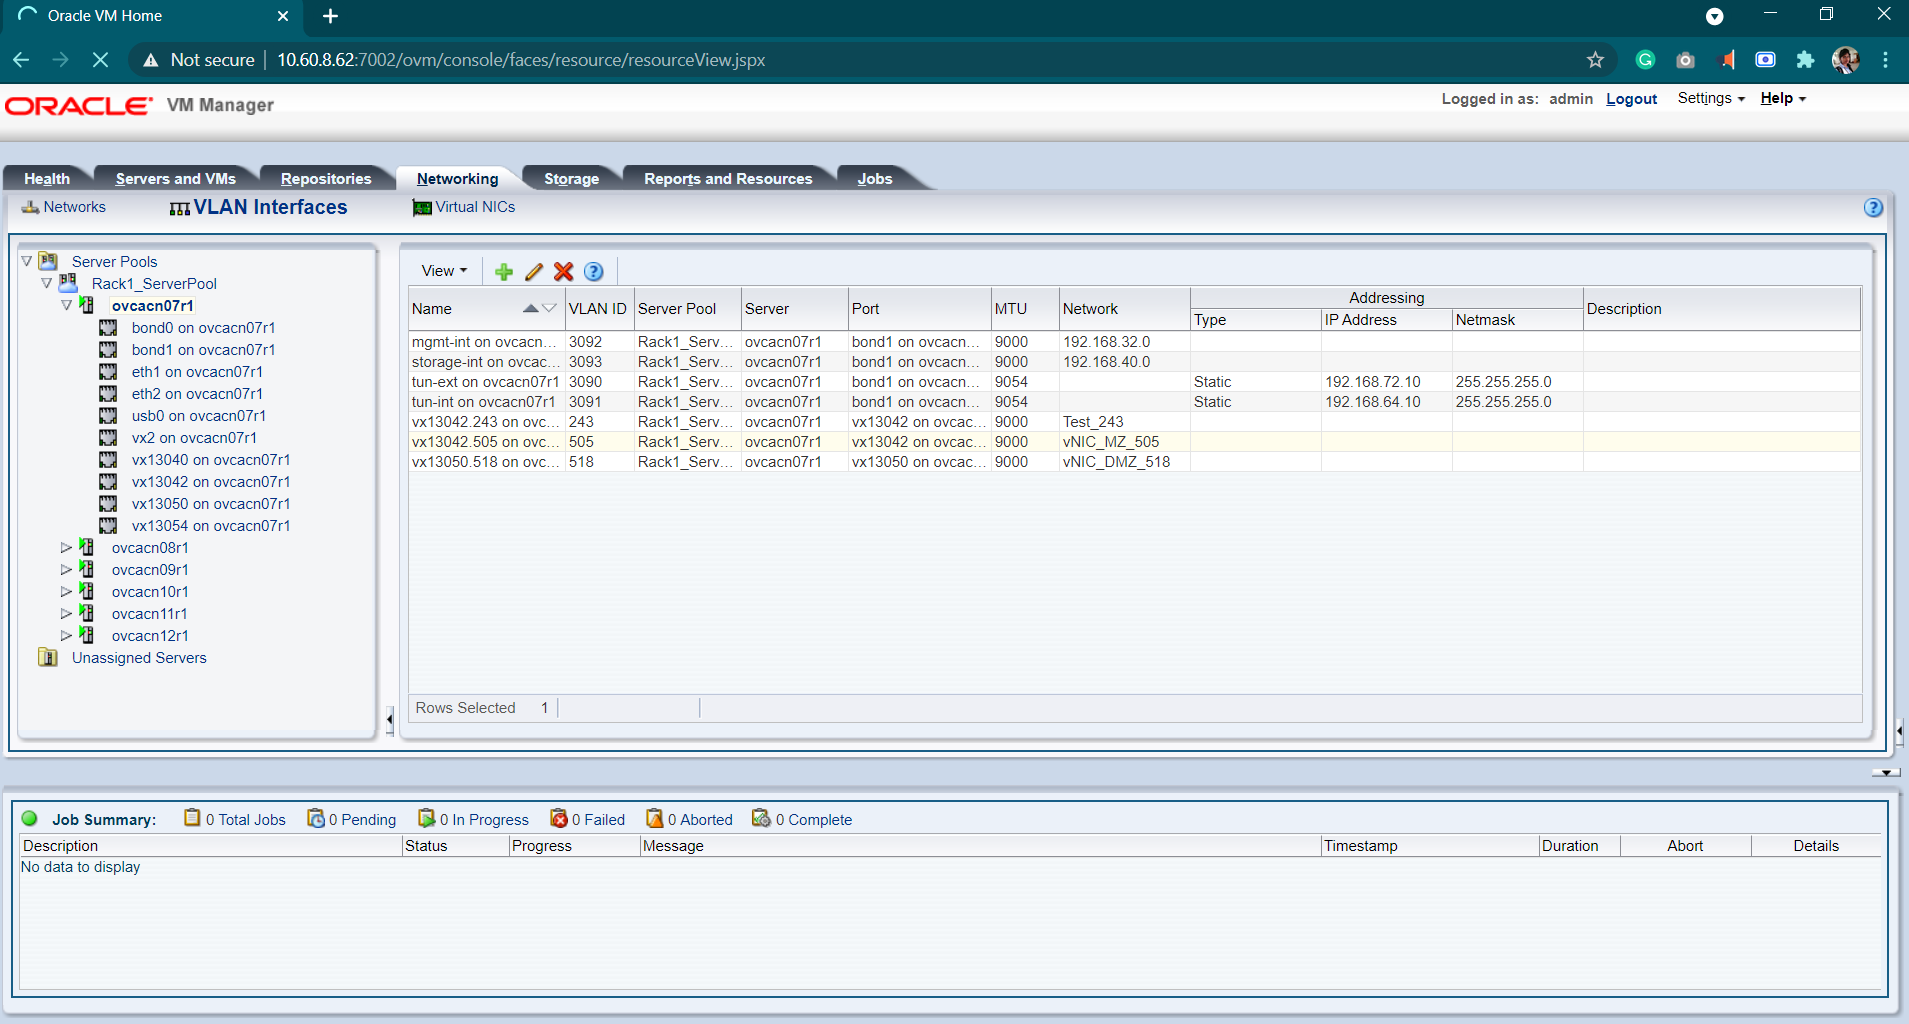Click the browser bookmark star icon
1909x1024 pixels.
[x=1595, y=60]
